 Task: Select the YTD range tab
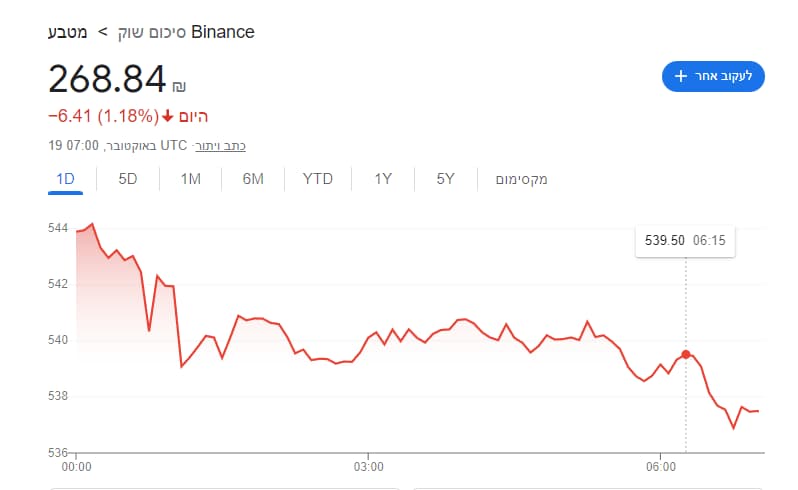318,179
